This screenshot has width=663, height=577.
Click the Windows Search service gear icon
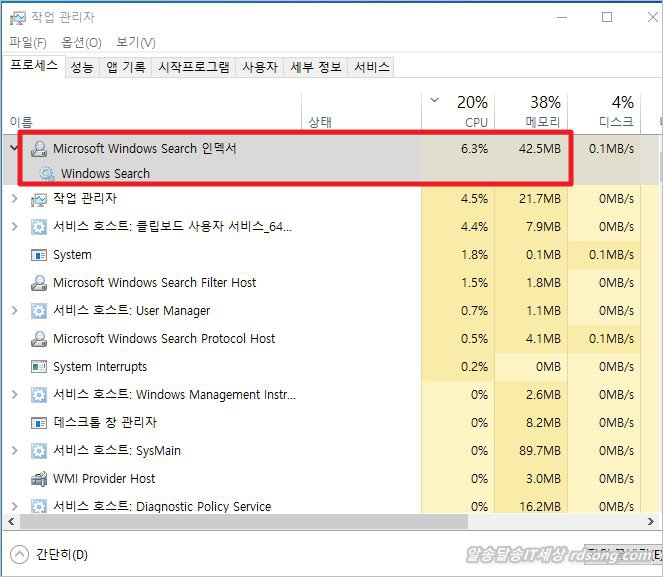[46, 173]
